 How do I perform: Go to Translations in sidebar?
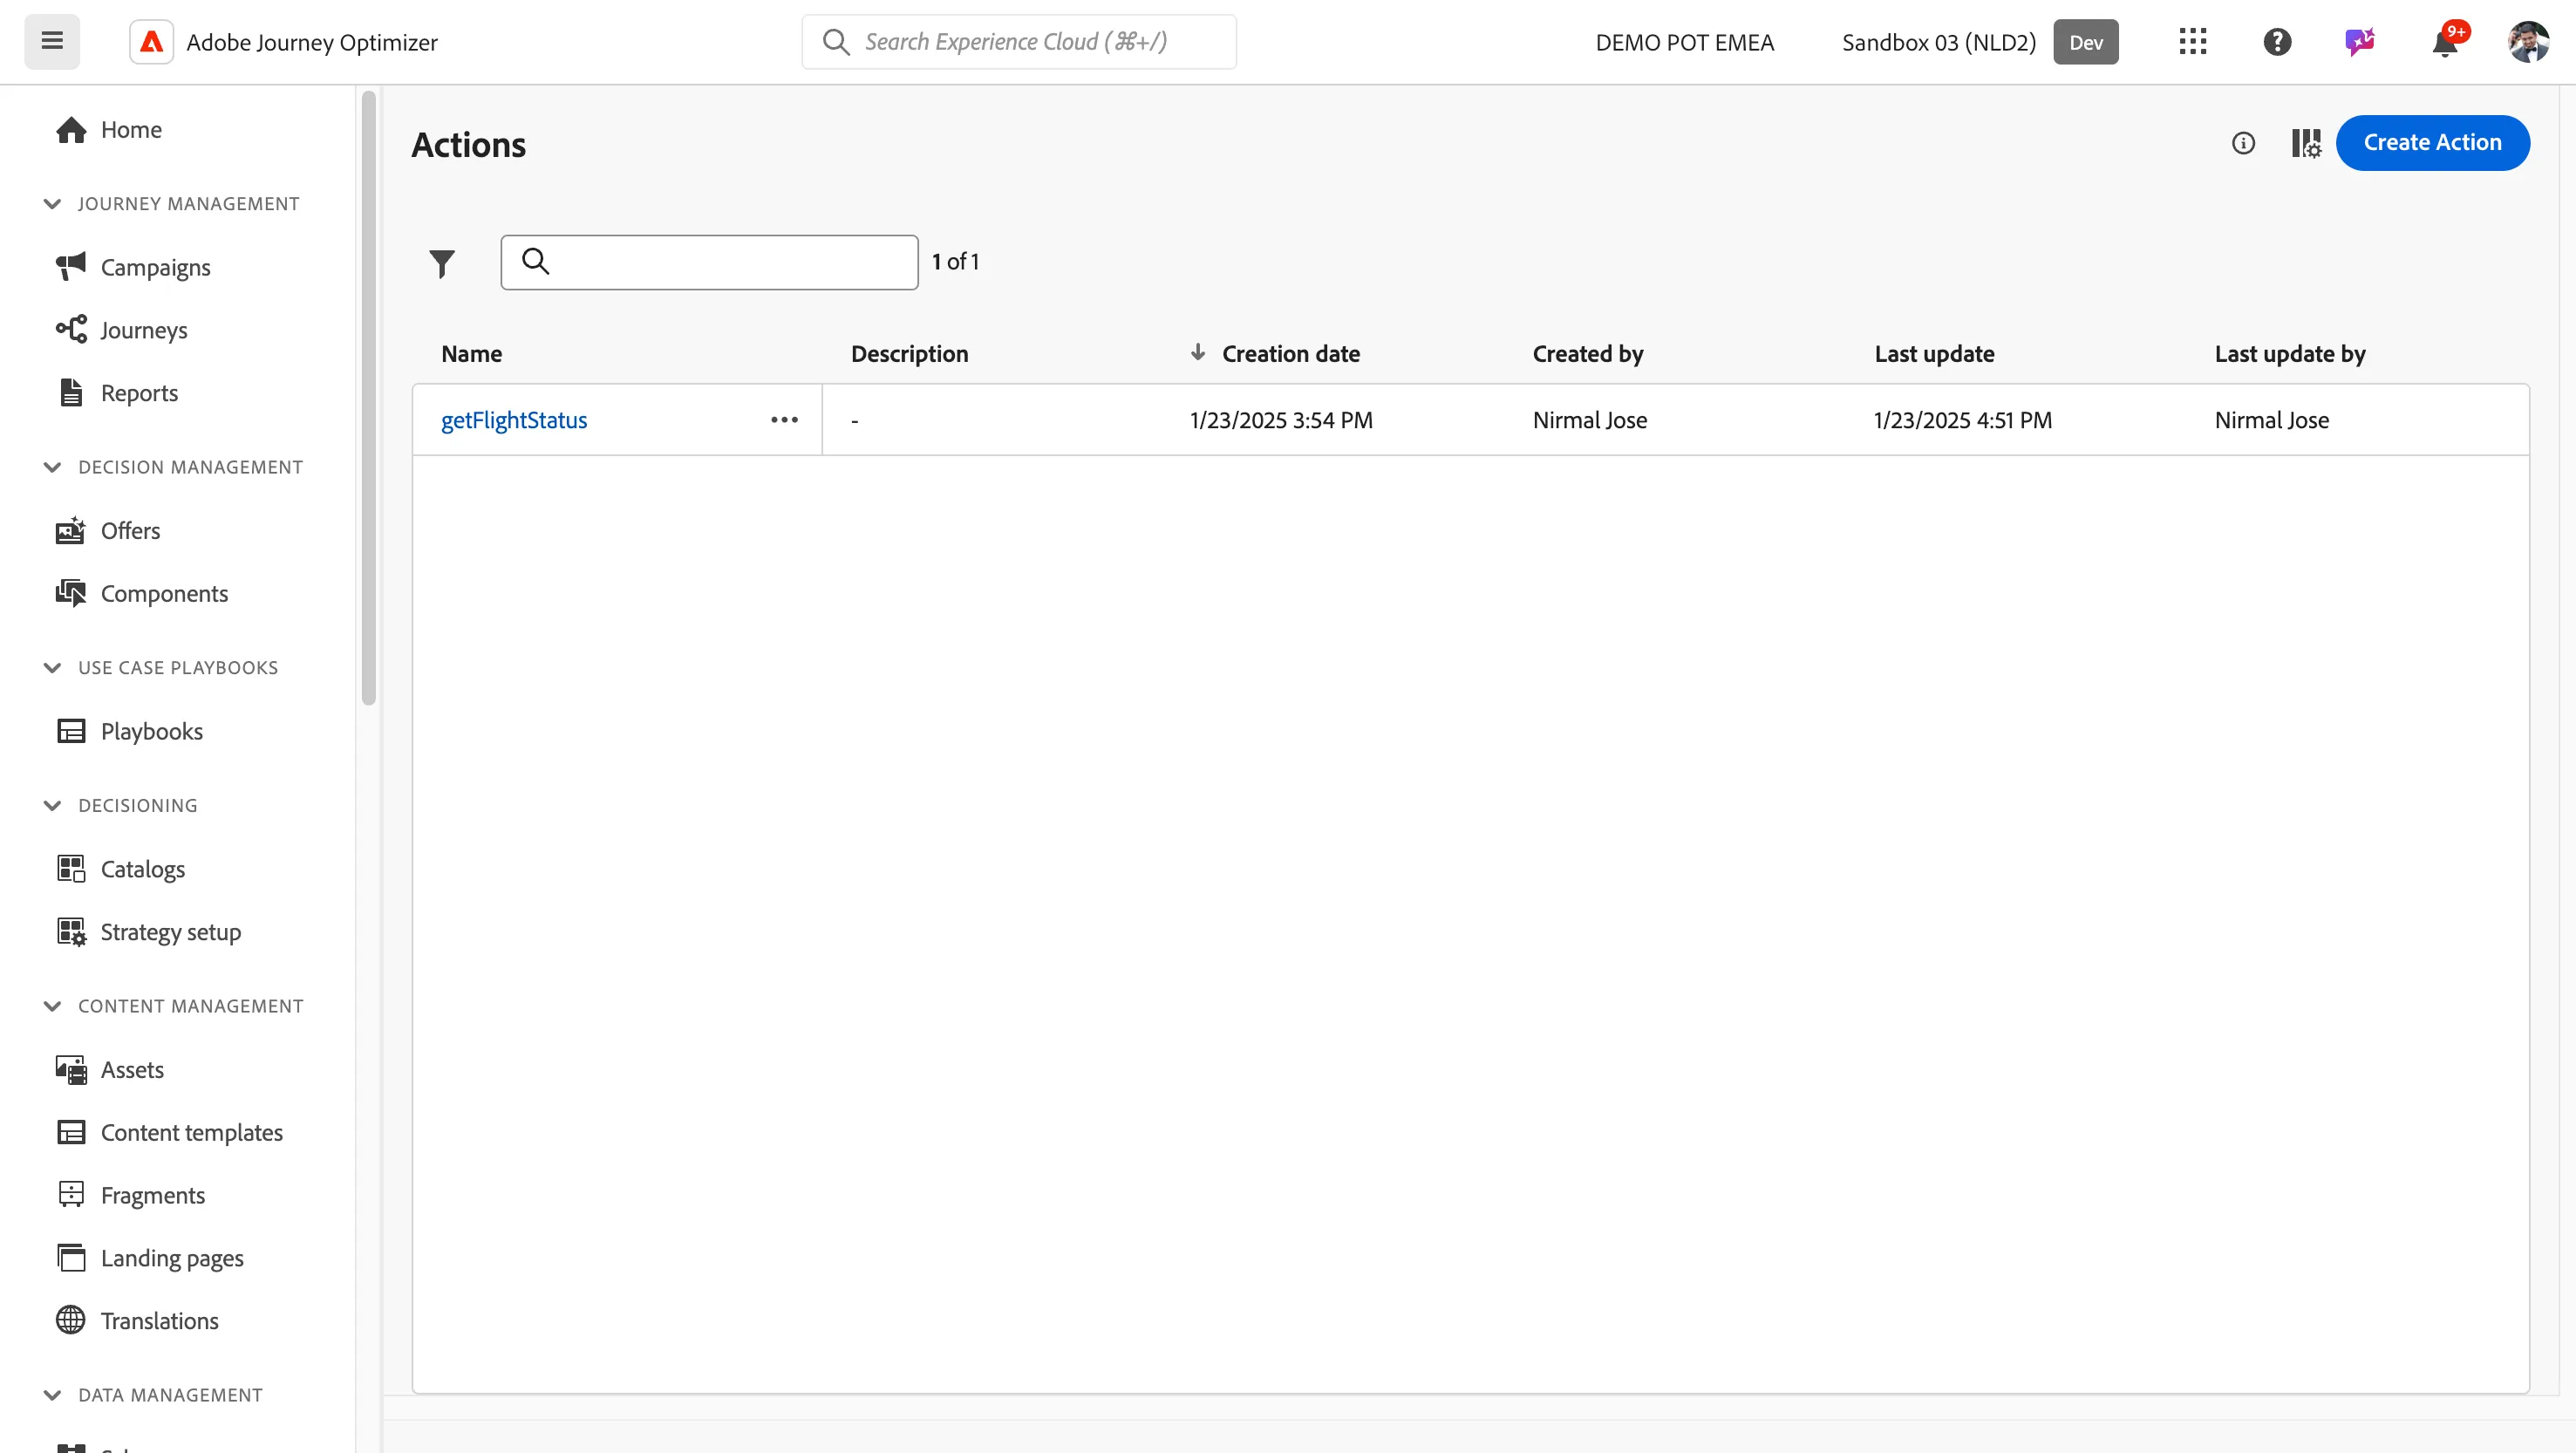click(x=160, y=1321)
